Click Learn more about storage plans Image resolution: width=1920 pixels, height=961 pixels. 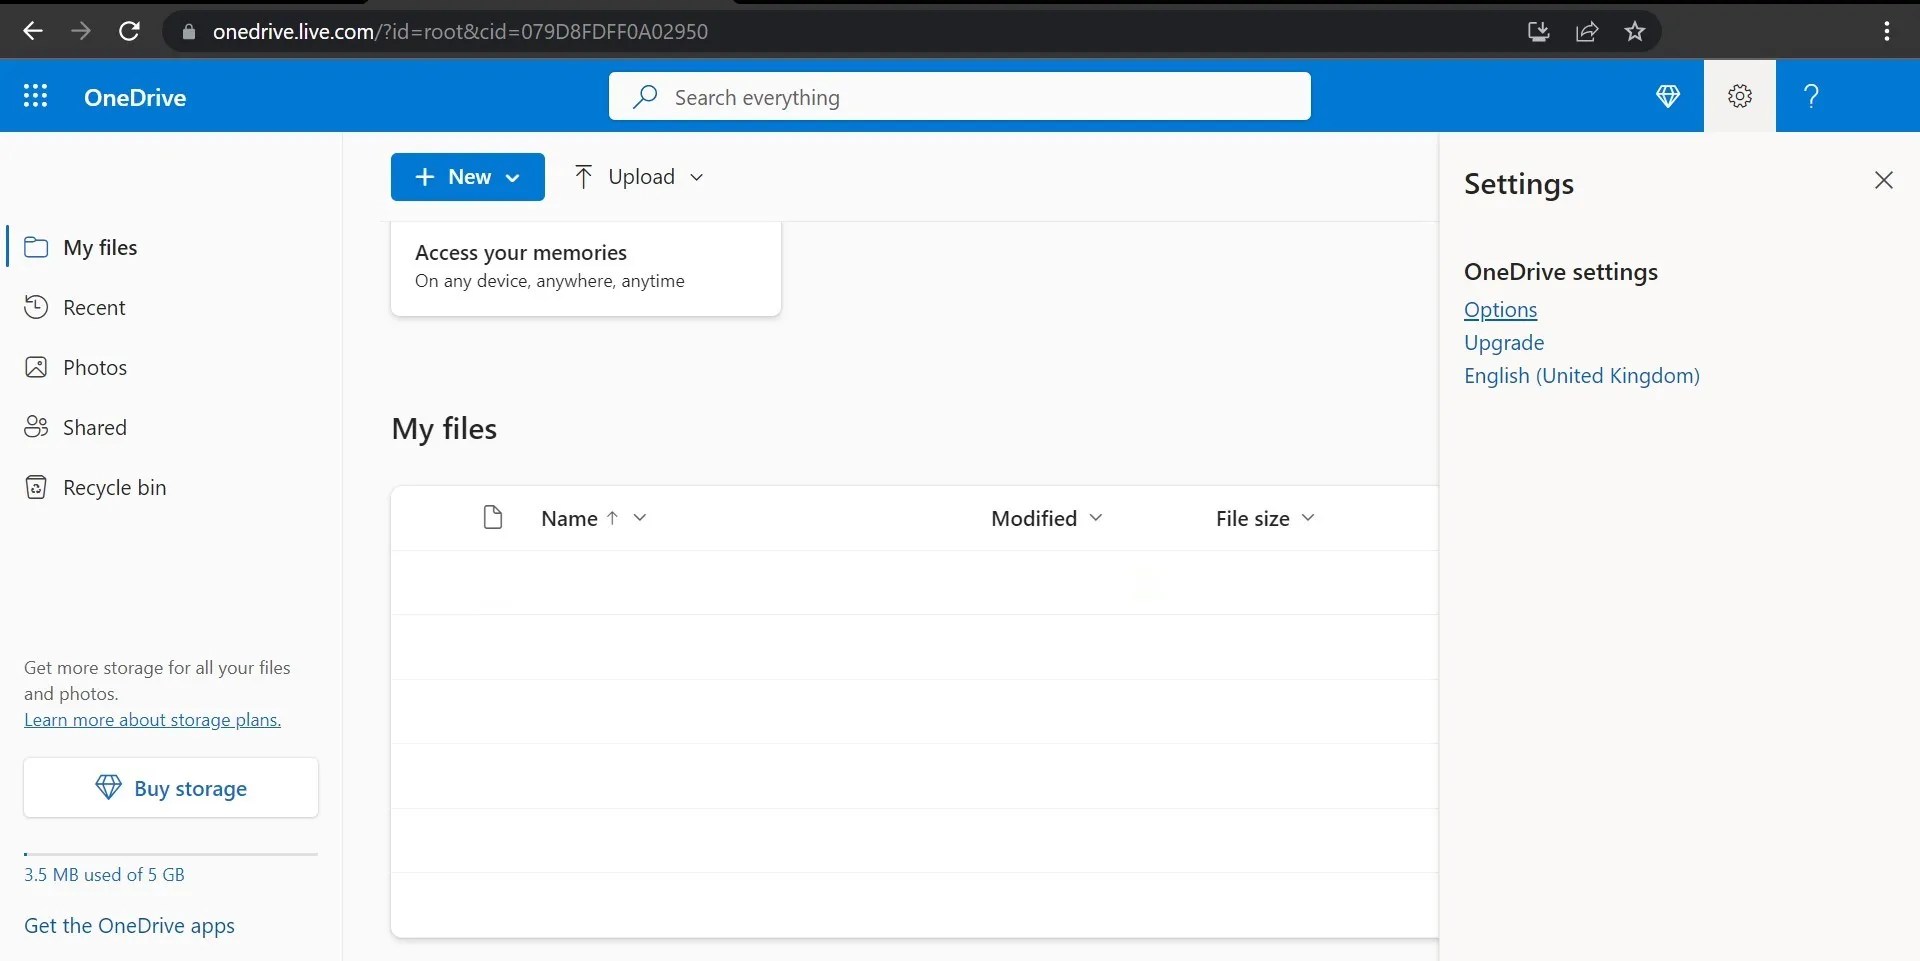pos(152,720)
